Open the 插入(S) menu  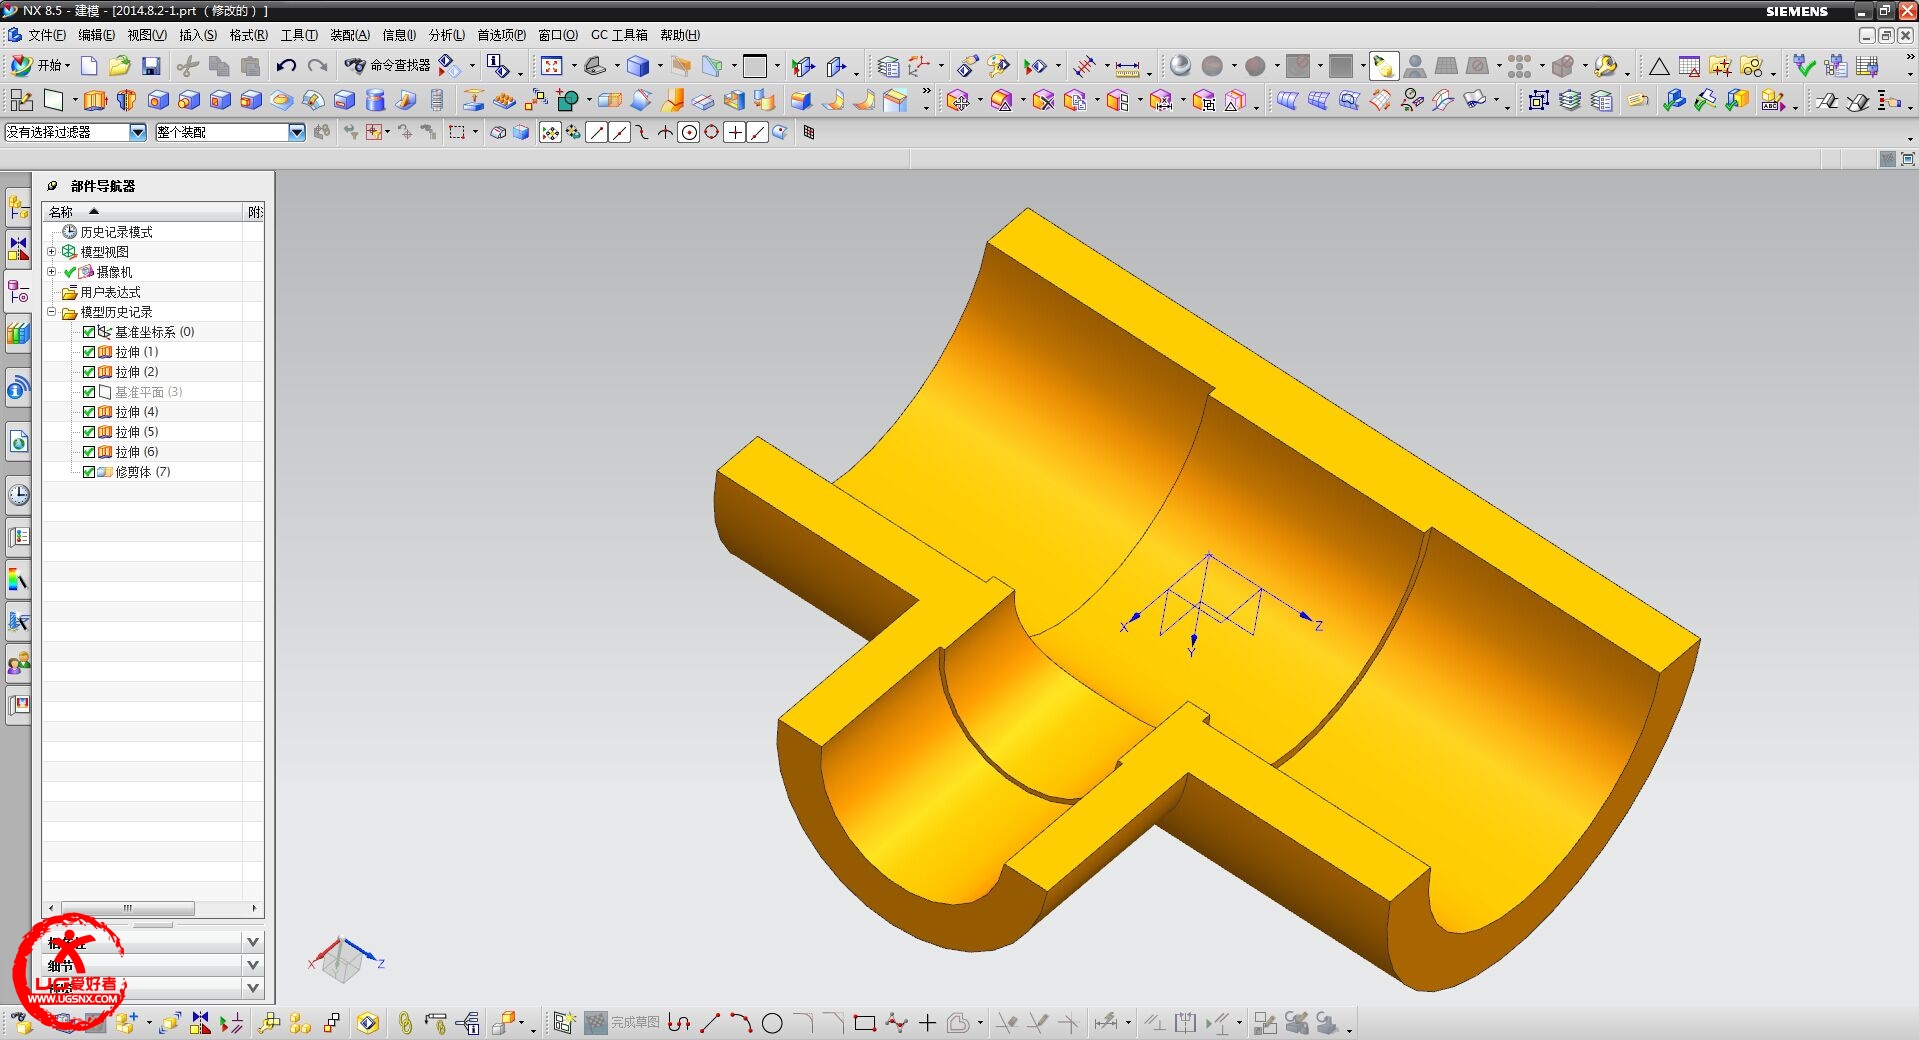click(x=198, y=35)
